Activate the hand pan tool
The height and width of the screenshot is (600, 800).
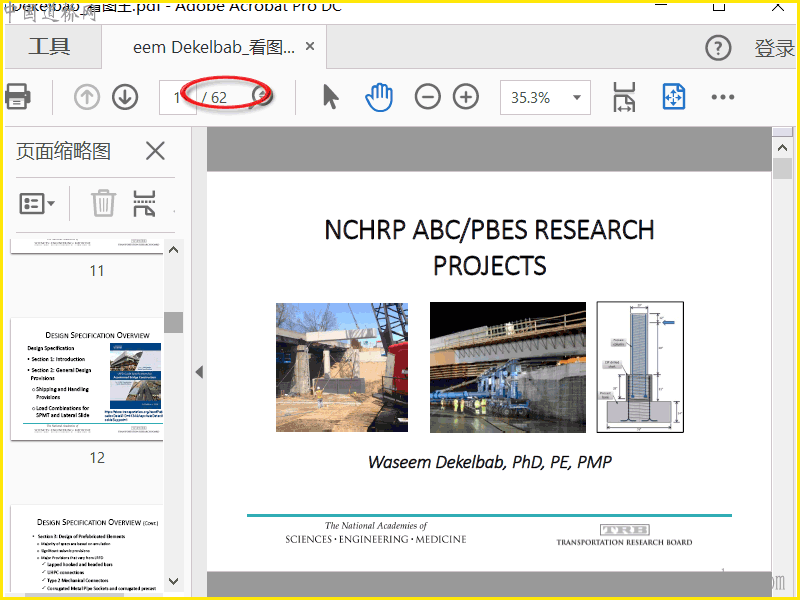click(379, 97)
